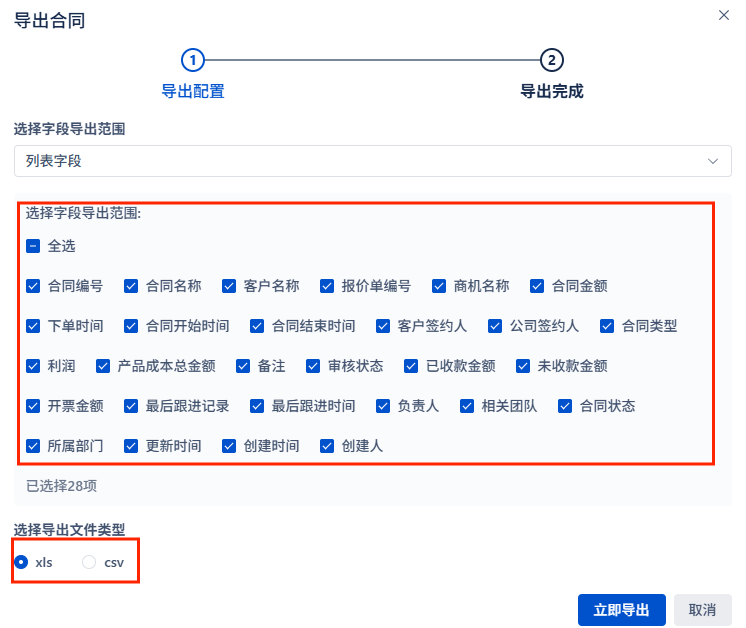The image size is (746, 628).
Task: Uncheck the 开票金额 checkbox
Action: pos(33,406)
